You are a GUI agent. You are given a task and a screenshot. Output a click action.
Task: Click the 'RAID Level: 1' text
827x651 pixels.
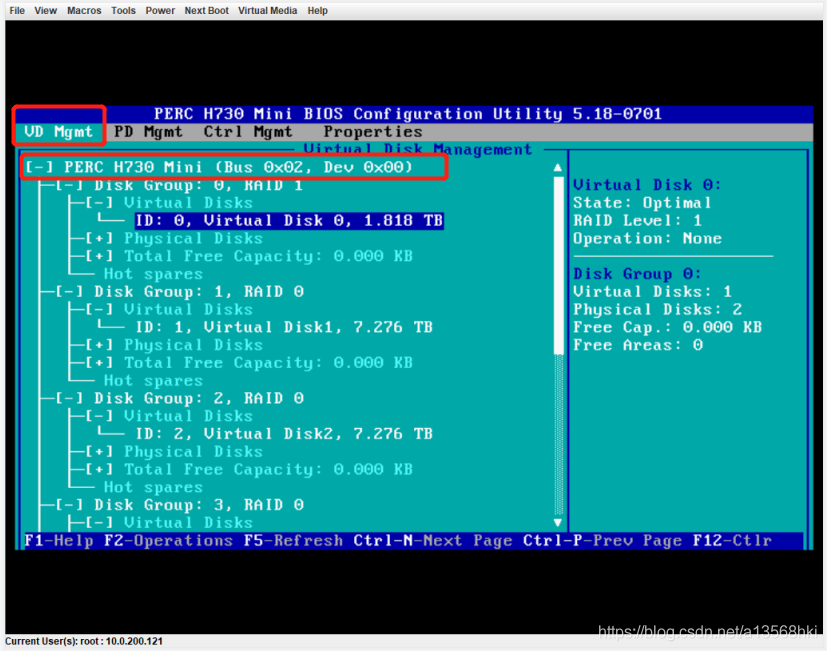pos(638,221)
